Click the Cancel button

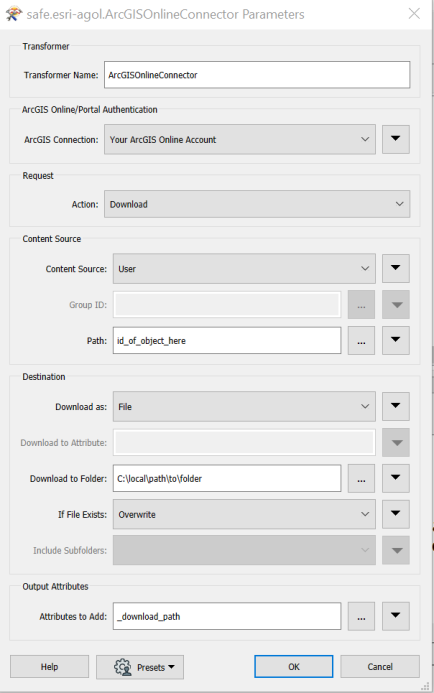pyautogui.click(x=380, y=666)
